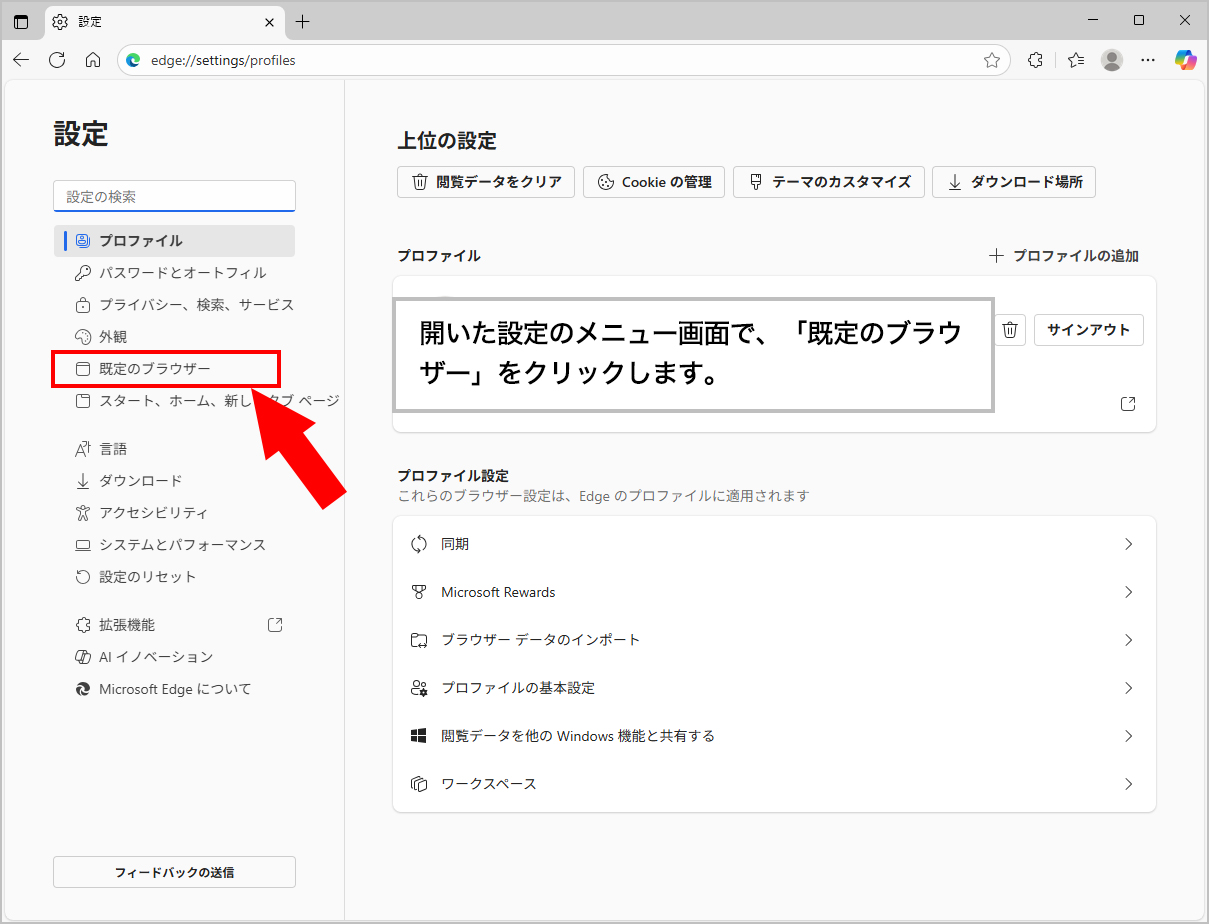Image resolution: width=1209 pixels, height=924 pixels.
Task: Open ブラウザー データのインポート settings row
Action: (774, 640)
